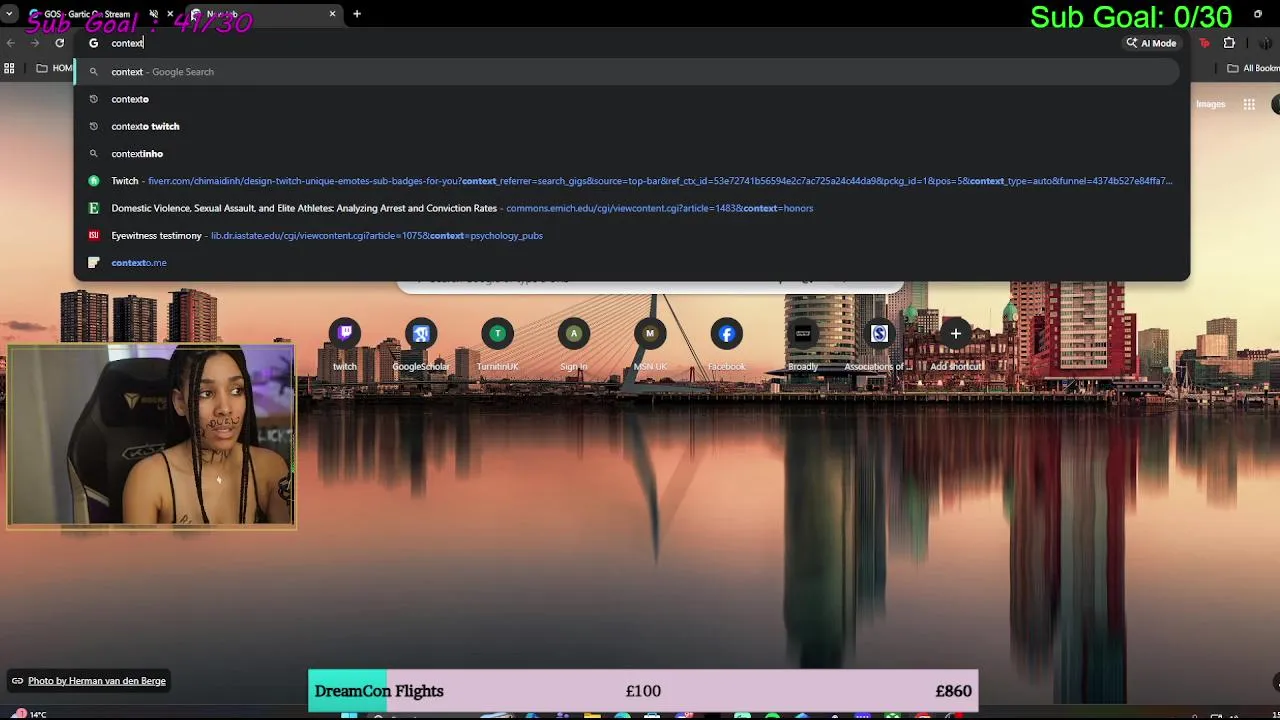Click the streamer webcam overlay
Viewport: 1280px width, 720px height.
151,436
